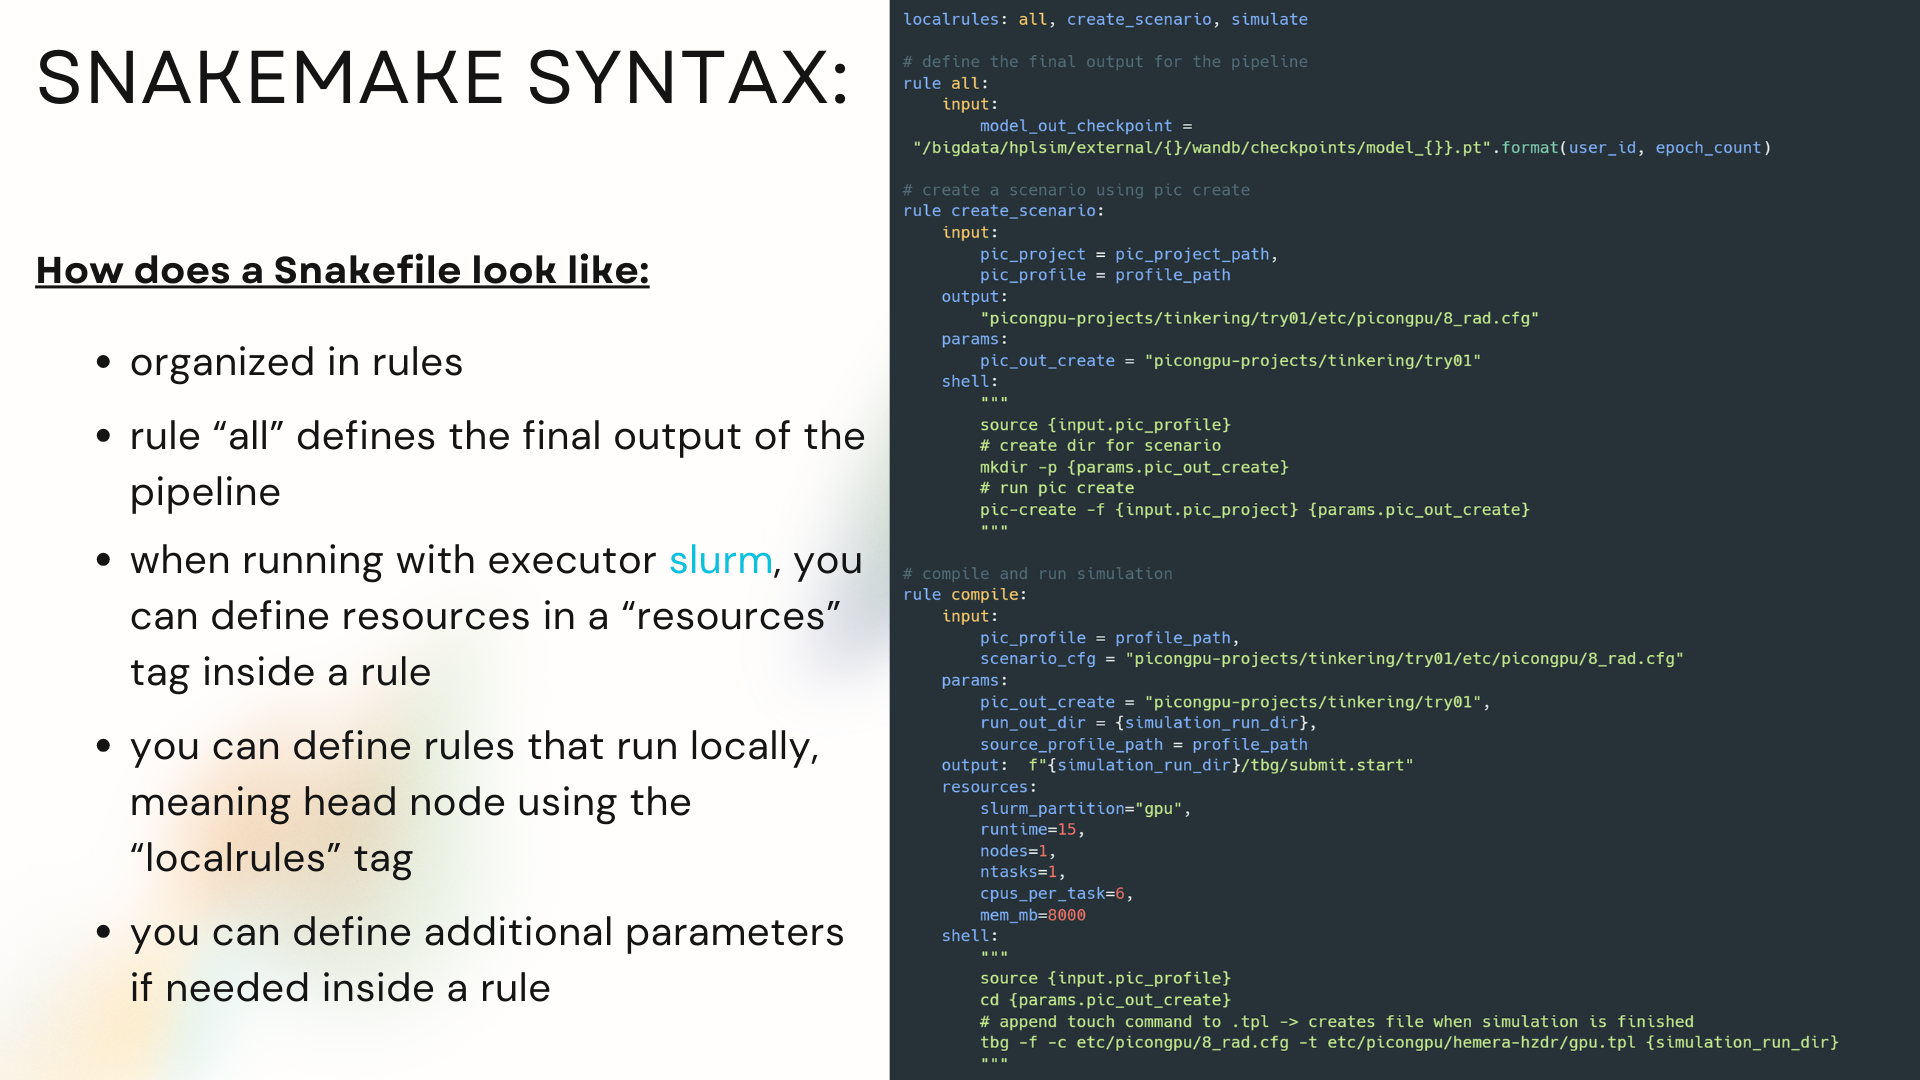1920x1080 pixels.
Task: Click the 'slurm_partition="gpu",' line
Action: [1086, 808]
